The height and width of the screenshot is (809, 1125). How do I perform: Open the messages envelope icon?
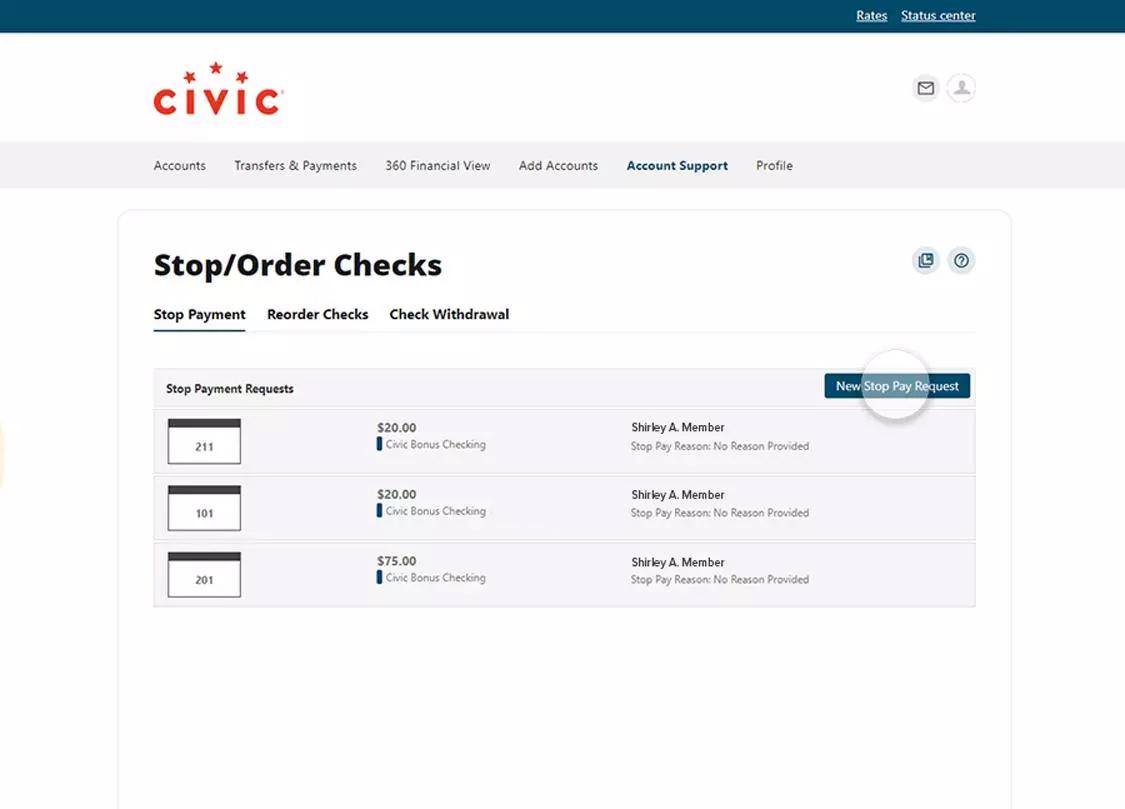pyautogui.click(x=925, y=88)
